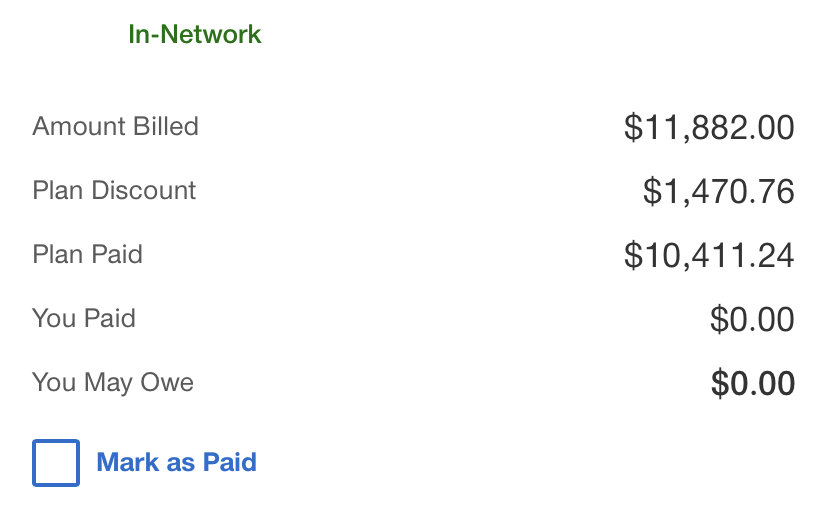Check the Mark as Paid checkbox
The height and width of the screenshot is (522, 828).
56,463
